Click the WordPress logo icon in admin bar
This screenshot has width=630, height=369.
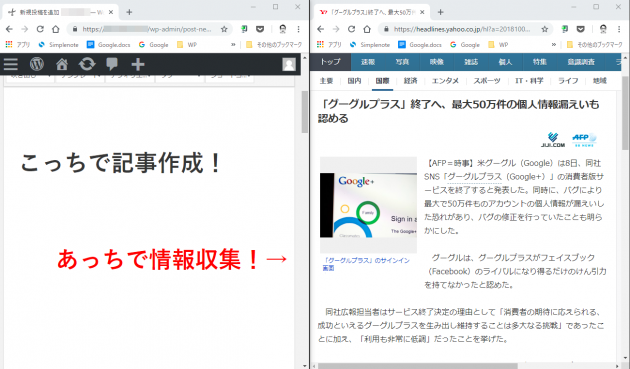[x=37, y=64]
